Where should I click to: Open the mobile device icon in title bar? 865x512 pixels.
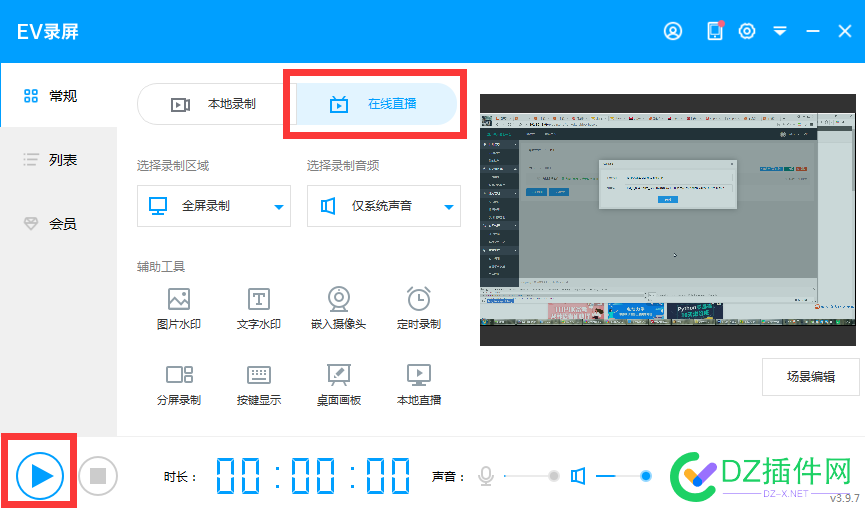715,31
